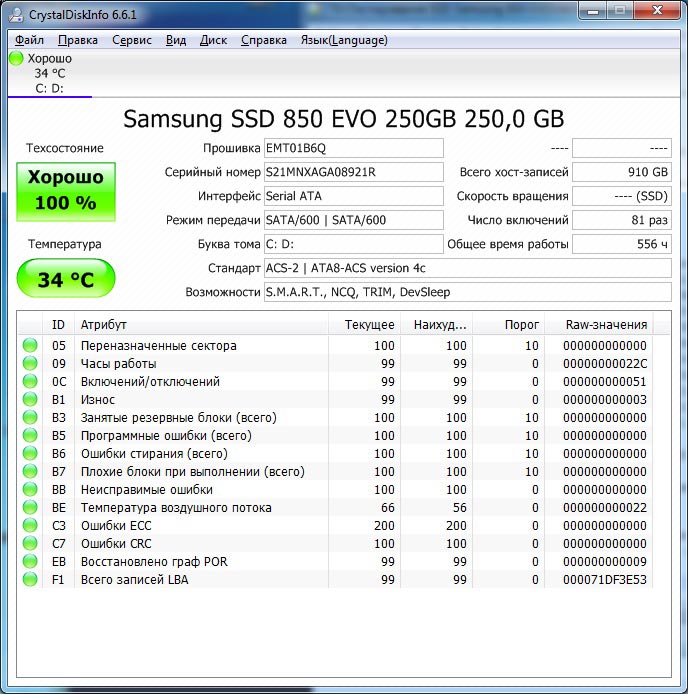This screenshot has height=694, width=688.
Task: Click the Raw-значения column header
Action: pos(605,325)
